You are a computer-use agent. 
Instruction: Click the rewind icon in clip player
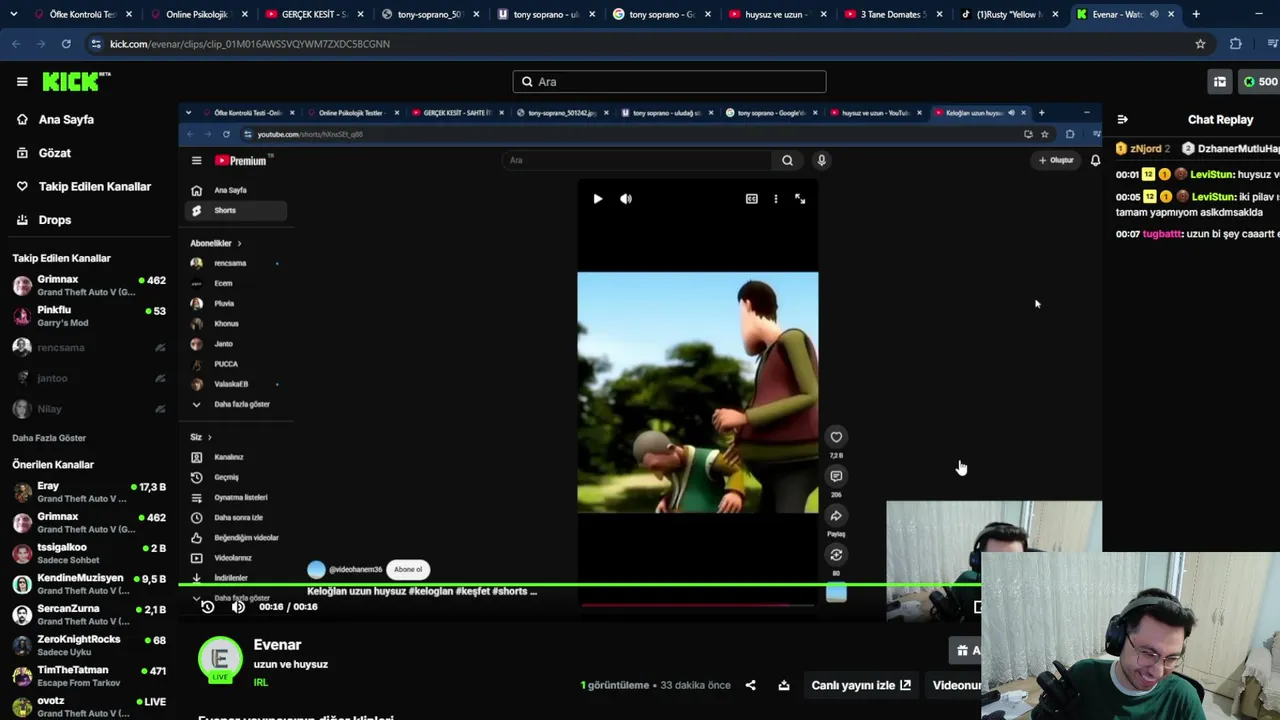point(208,607)
